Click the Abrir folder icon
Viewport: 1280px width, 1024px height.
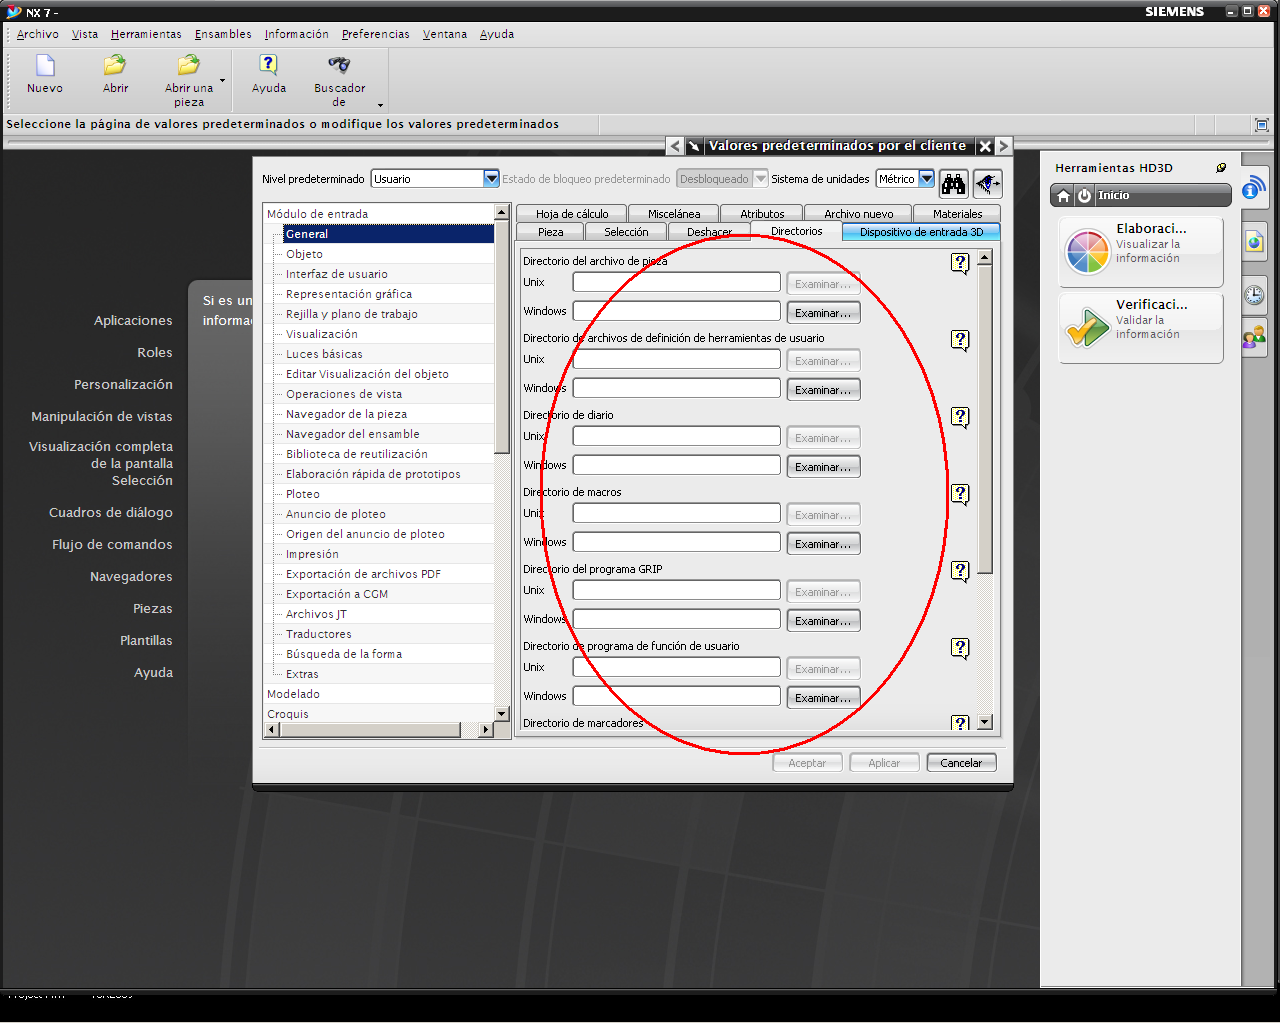click(115, 66)
